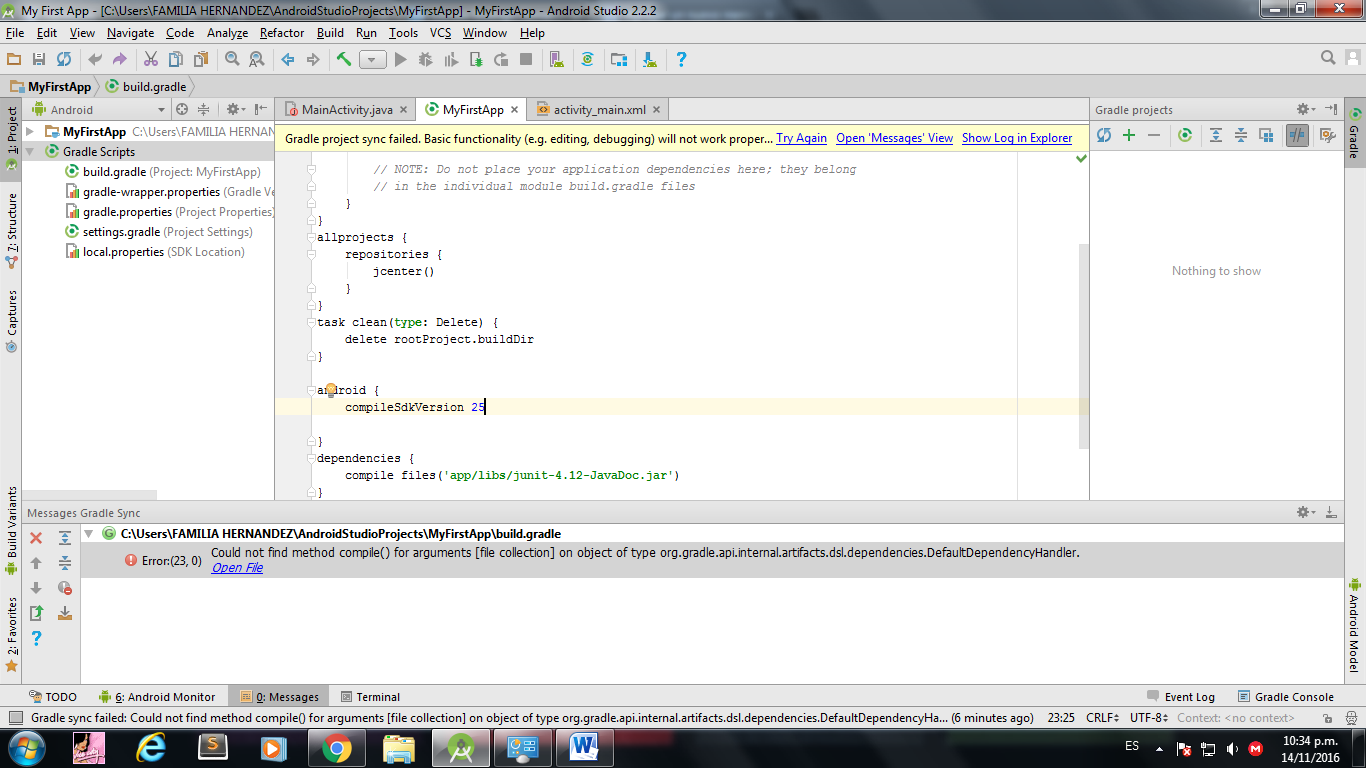This screenshot has height=768, width=1366.
Task: Click scroll from source target icon
Action: (182, 110)
